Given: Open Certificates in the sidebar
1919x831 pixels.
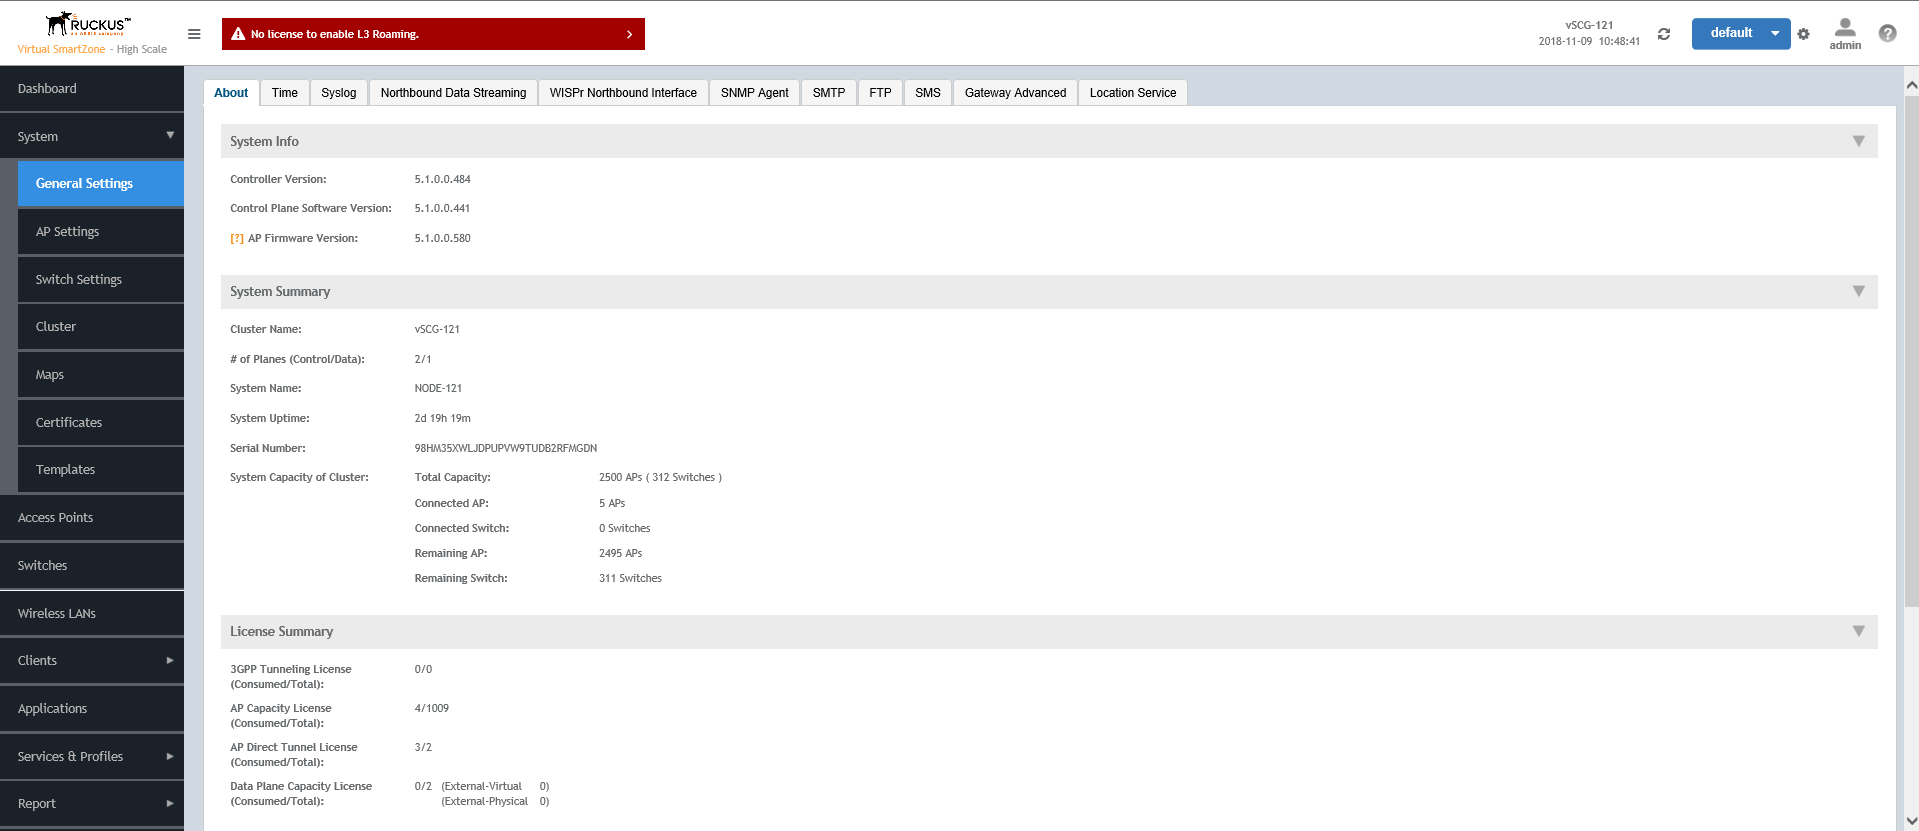Looking at the screenshot, I should tap(101, 422).
